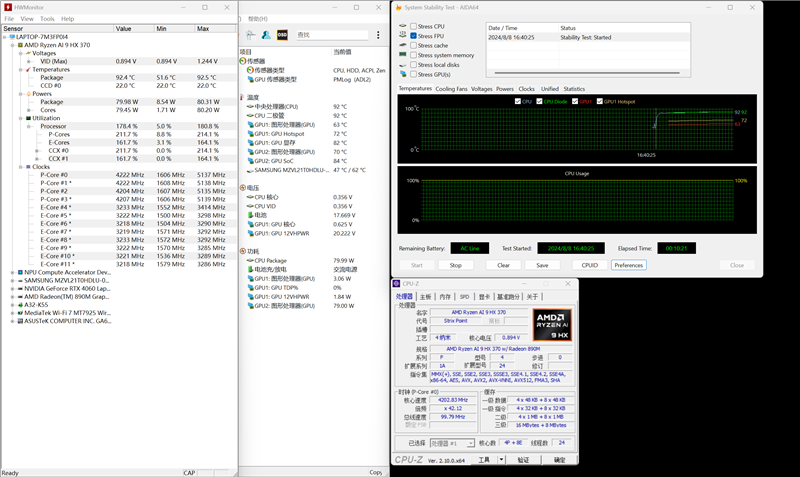Image resolution: width=800 pixels, height=477 pixels.
Task: Click the OSD icon in middle window toolbar
Action: tap(282, 35)
